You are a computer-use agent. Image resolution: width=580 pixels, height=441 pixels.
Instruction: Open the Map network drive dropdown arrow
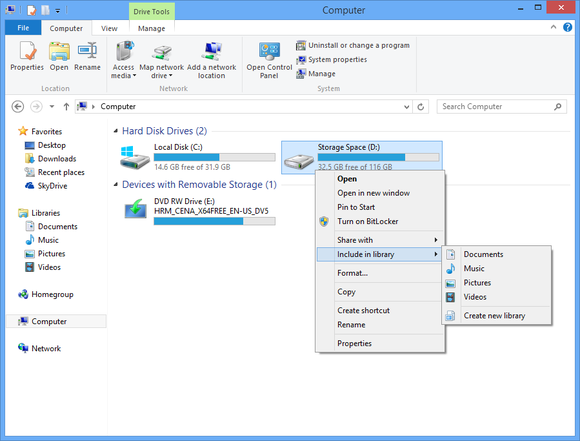point(171,76)
